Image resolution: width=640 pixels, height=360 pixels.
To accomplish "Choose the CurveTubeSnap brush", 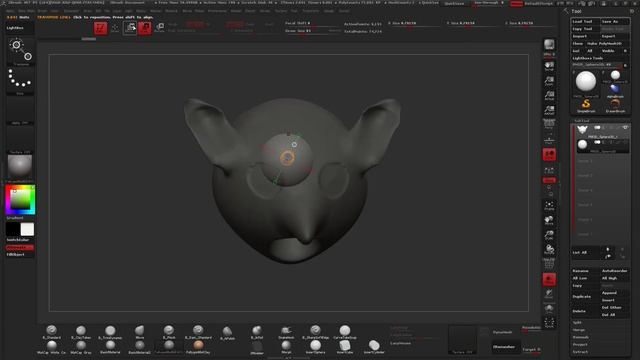I will click(345, 332).
